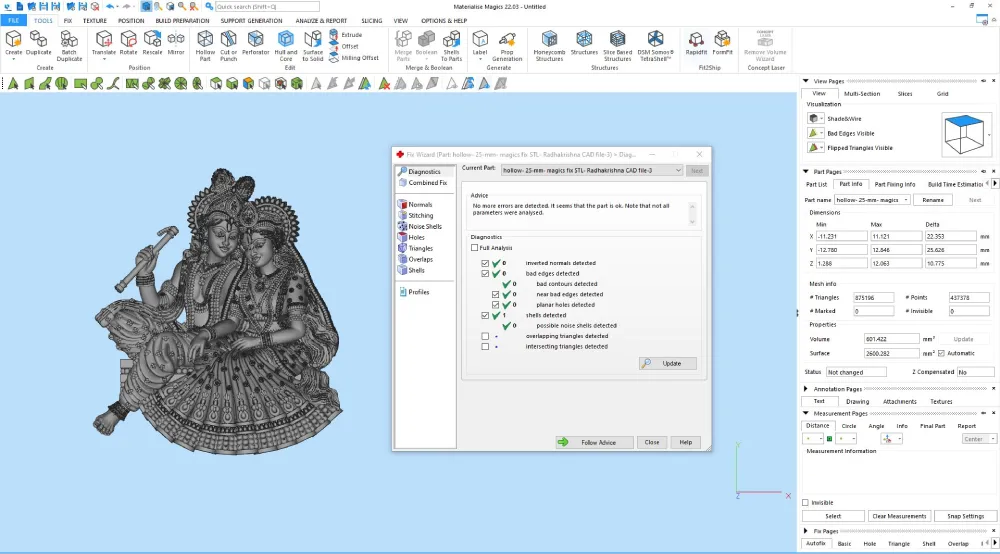Open Part name dropdown in Part Info
Screen dimensions: 1000x554
[906, 200]
